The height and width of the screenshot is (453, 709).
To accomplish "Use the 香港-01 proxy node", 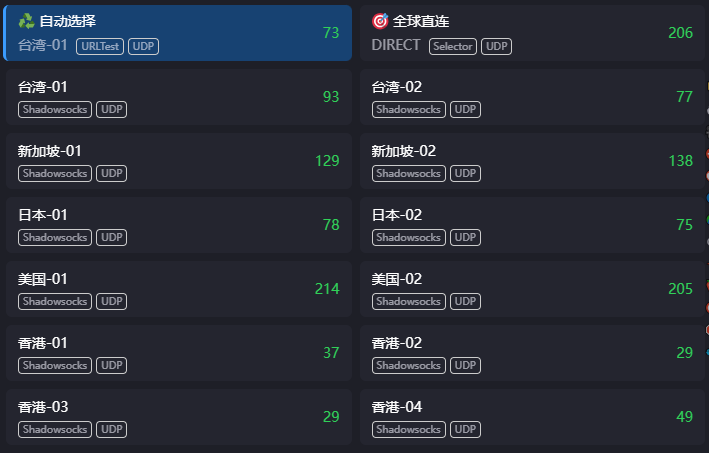I will [179, 353].
